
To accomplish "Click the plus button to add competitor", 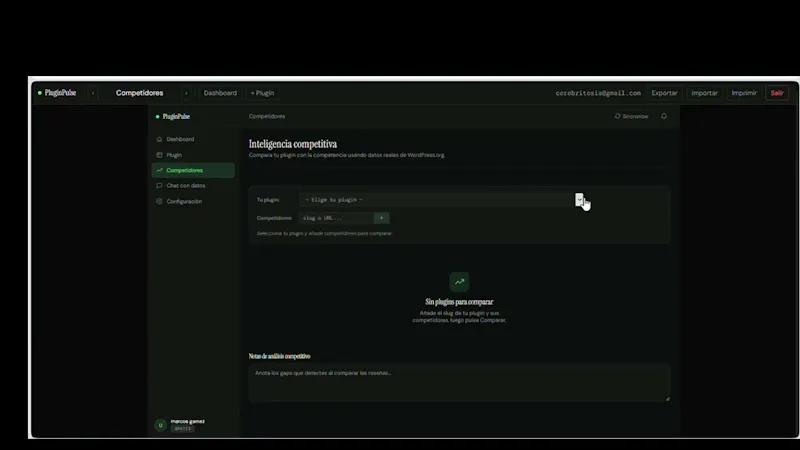I will [381, 218].
